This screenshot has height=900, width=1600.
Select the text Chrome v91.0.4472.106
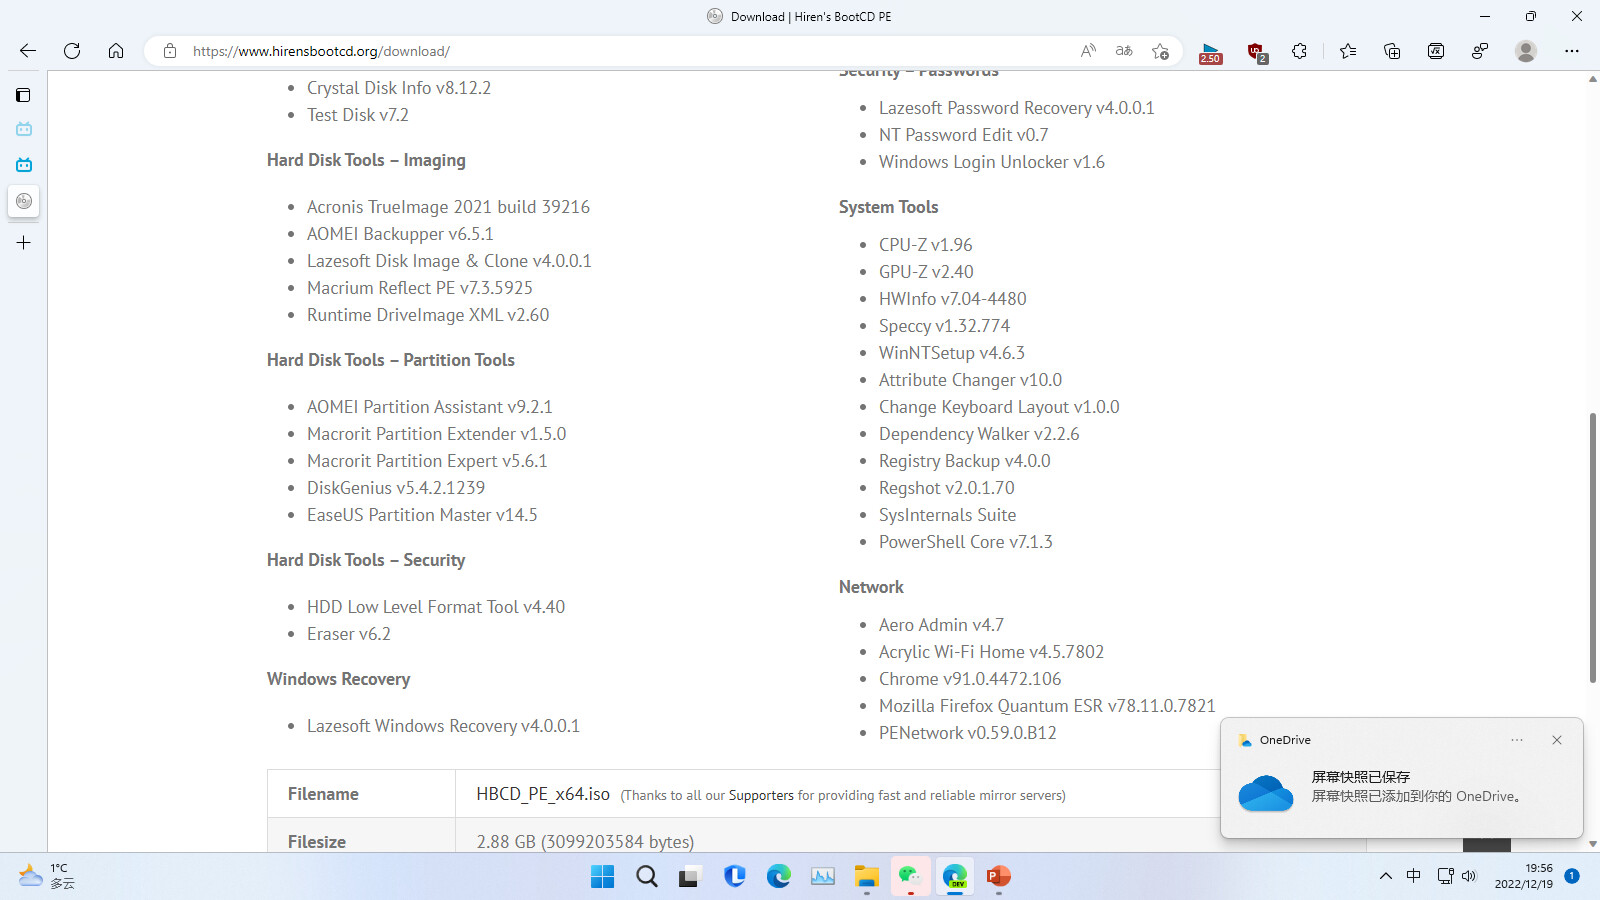970,679
